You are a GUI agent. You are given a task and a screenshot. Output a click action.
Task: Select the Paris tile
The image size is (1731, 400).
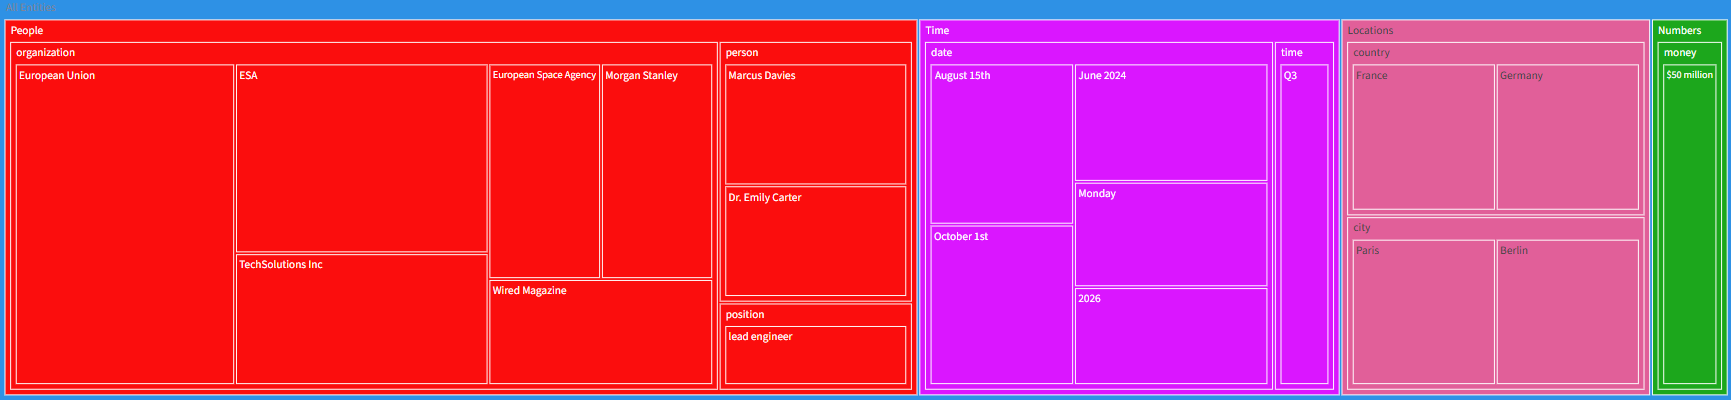point(1424,312)
